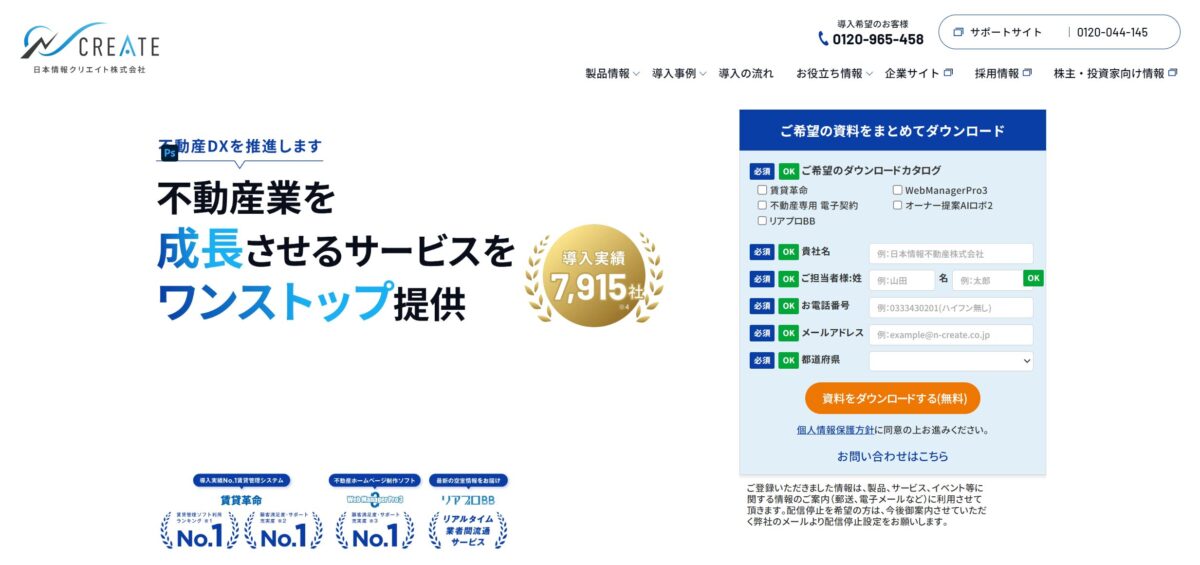Click the external-link icon next to 採用情報
Screen dimensions: 1200x565
[x=1027, y=73]
